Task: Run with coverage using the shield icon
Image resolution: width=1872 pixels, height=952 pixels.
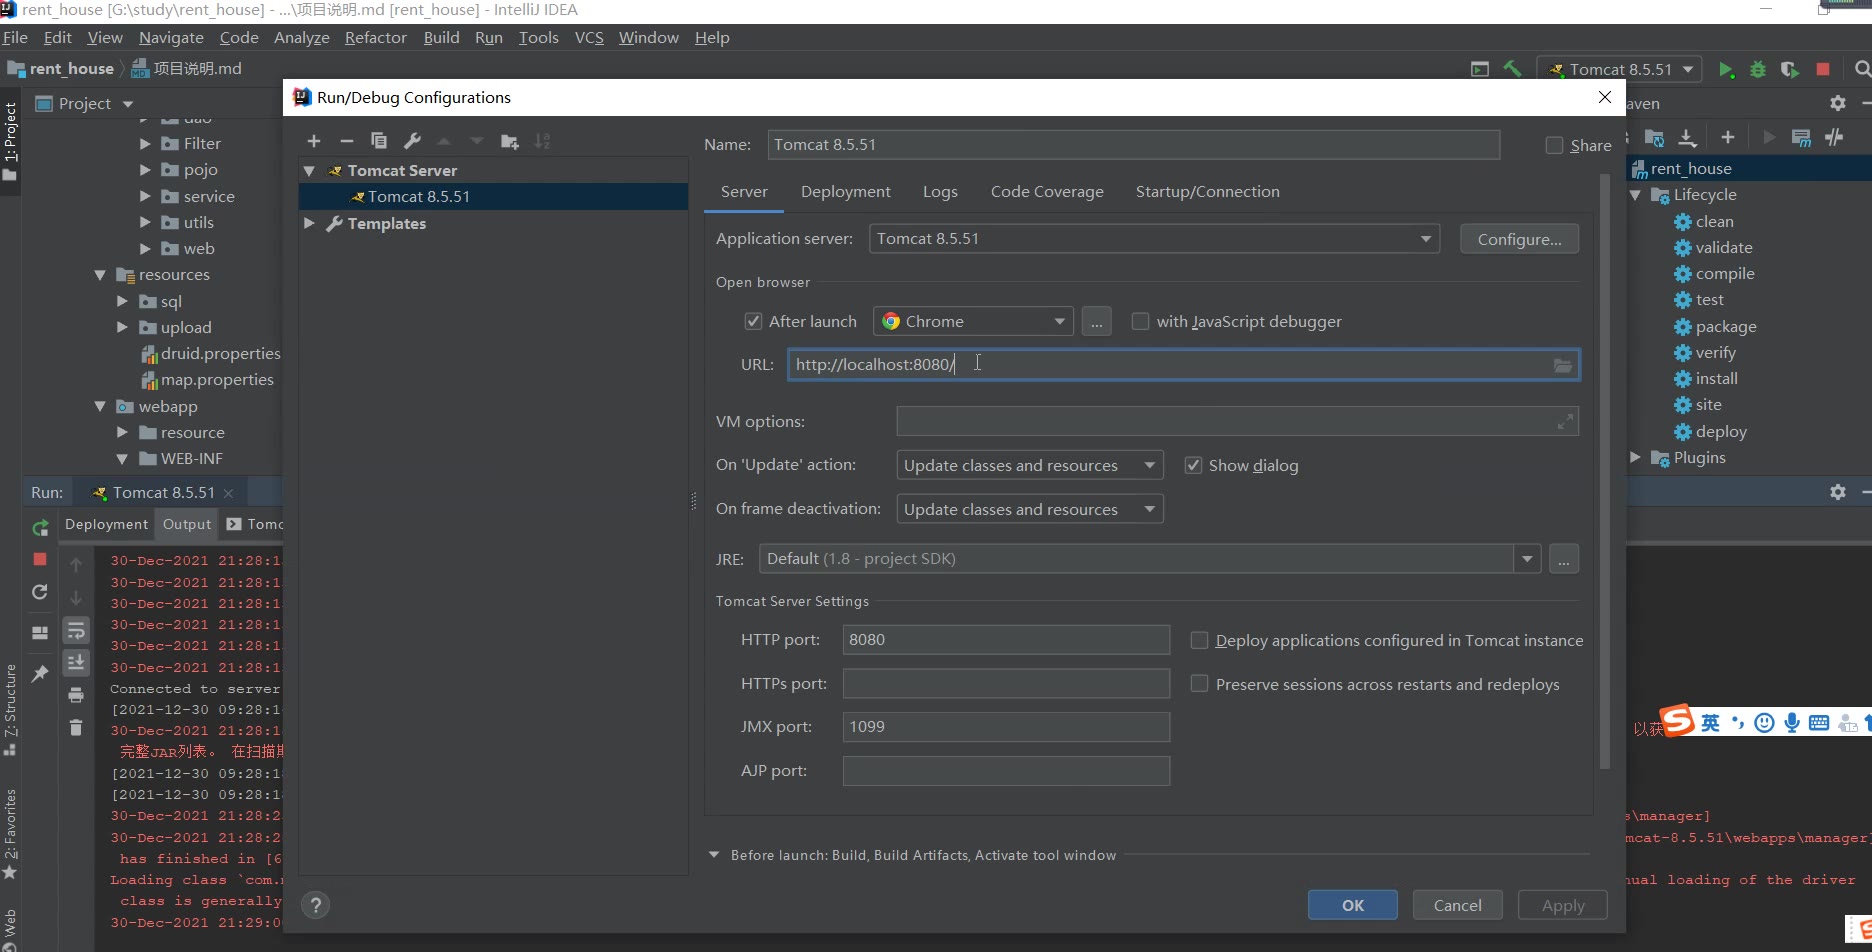Action: [1790, 69]
